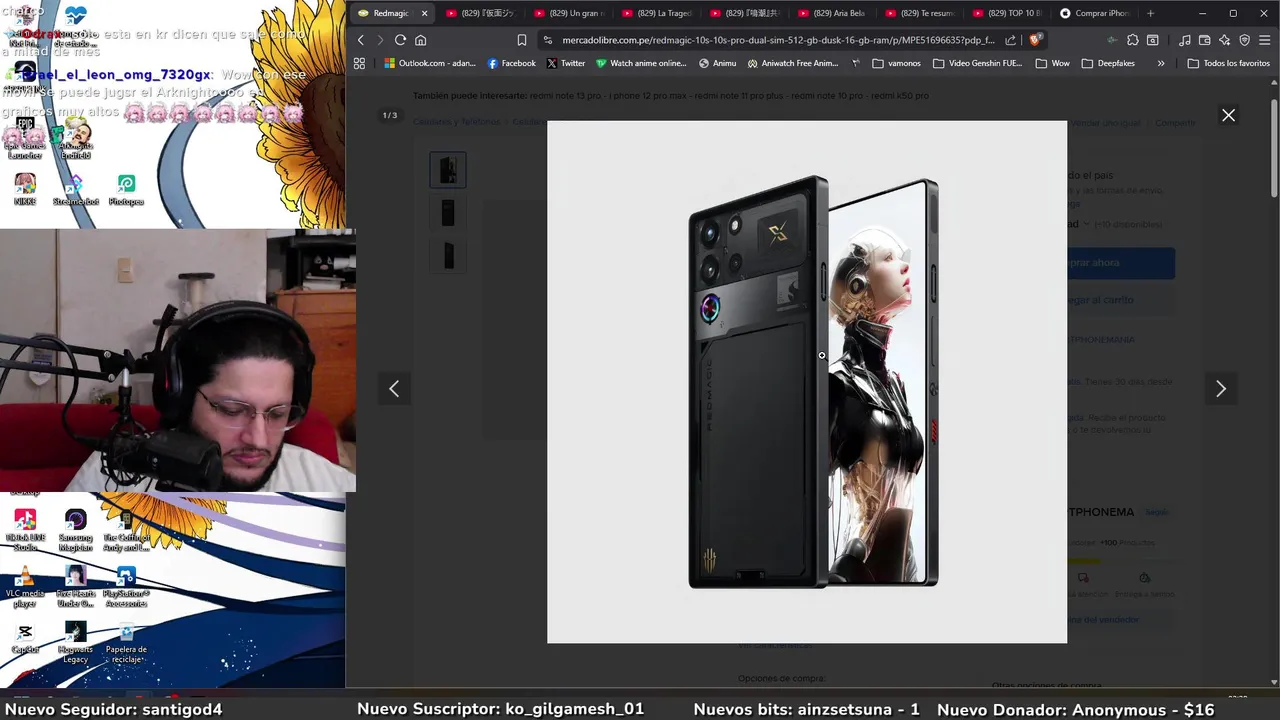Bookmark this page icon in toolbar
The height and width of the screenshot is (720, 1280).
[521, 40]
